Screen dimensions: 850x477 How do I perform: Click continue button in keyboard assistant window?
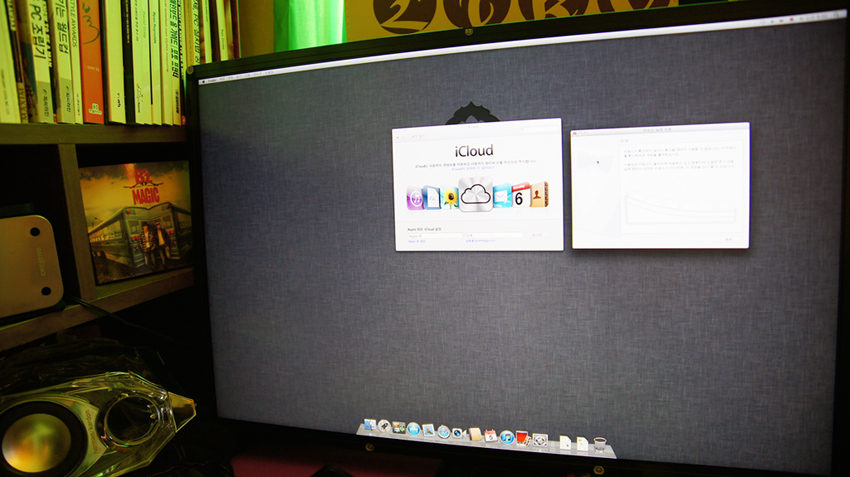[729, 240]
